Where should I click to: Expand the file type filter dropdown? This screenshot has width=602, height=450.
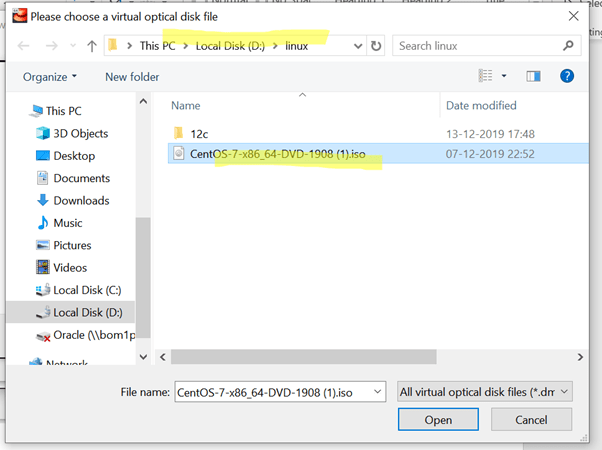(486, 392)
